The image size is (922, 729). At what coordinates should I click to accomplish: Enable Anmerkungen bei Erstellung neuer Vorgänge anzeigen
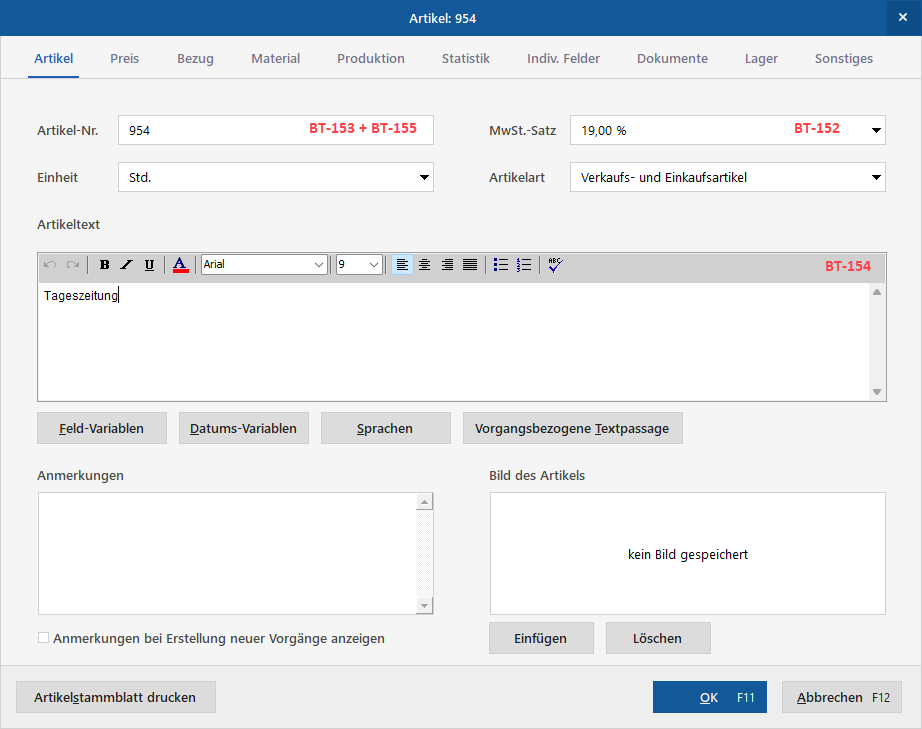[x=44, y=638]
